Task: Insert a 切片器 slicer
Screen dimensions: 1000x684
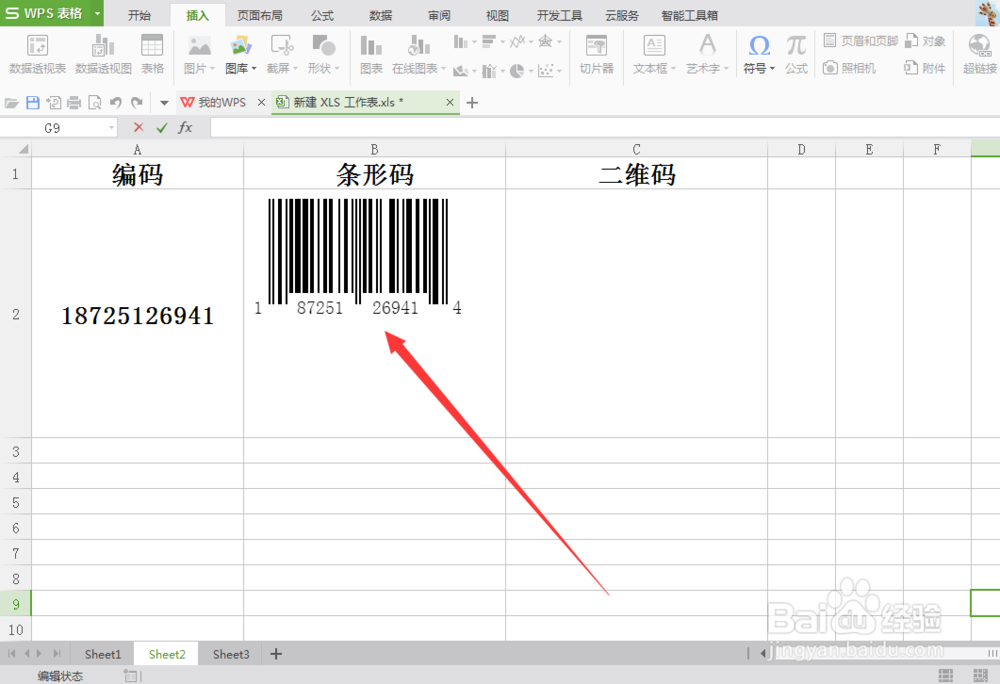Action: [x=596, y=54]
